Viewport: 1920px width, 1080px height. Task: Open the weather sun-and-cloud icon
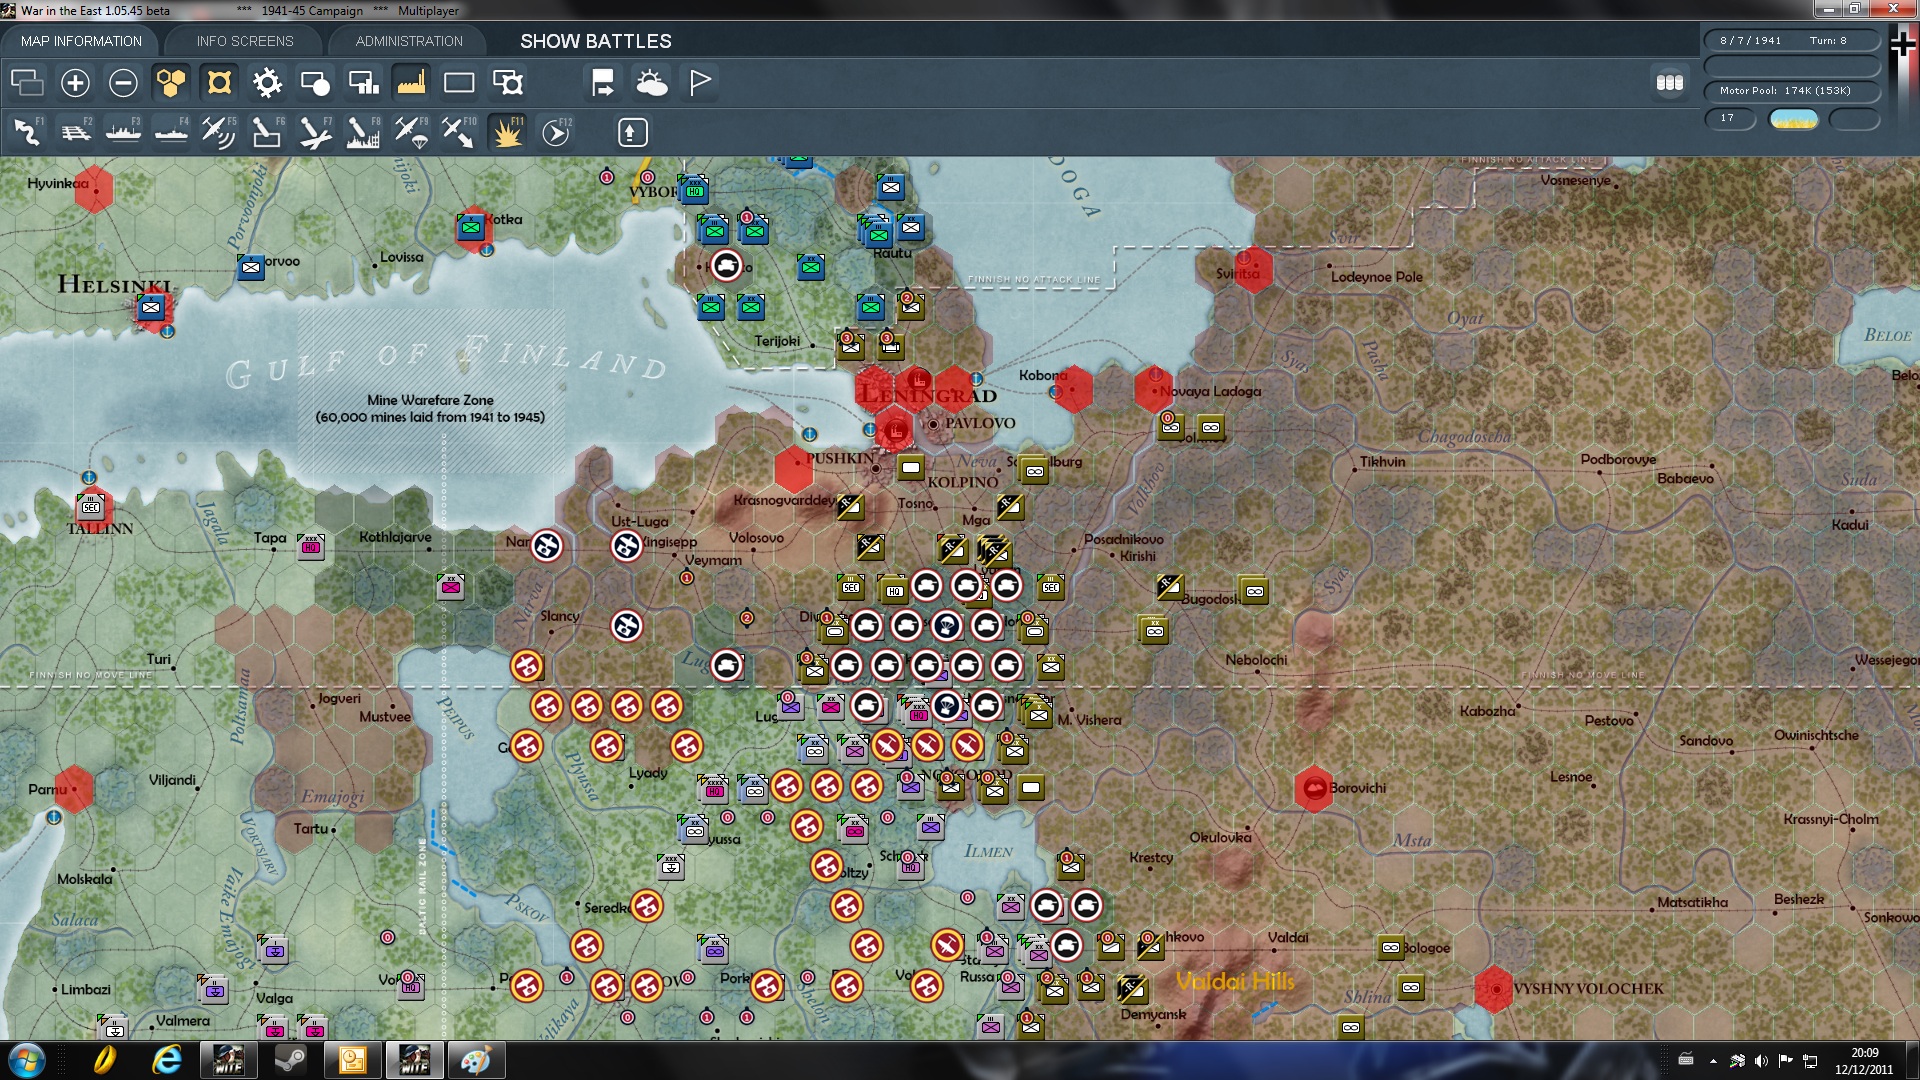[x=652, y=83]
